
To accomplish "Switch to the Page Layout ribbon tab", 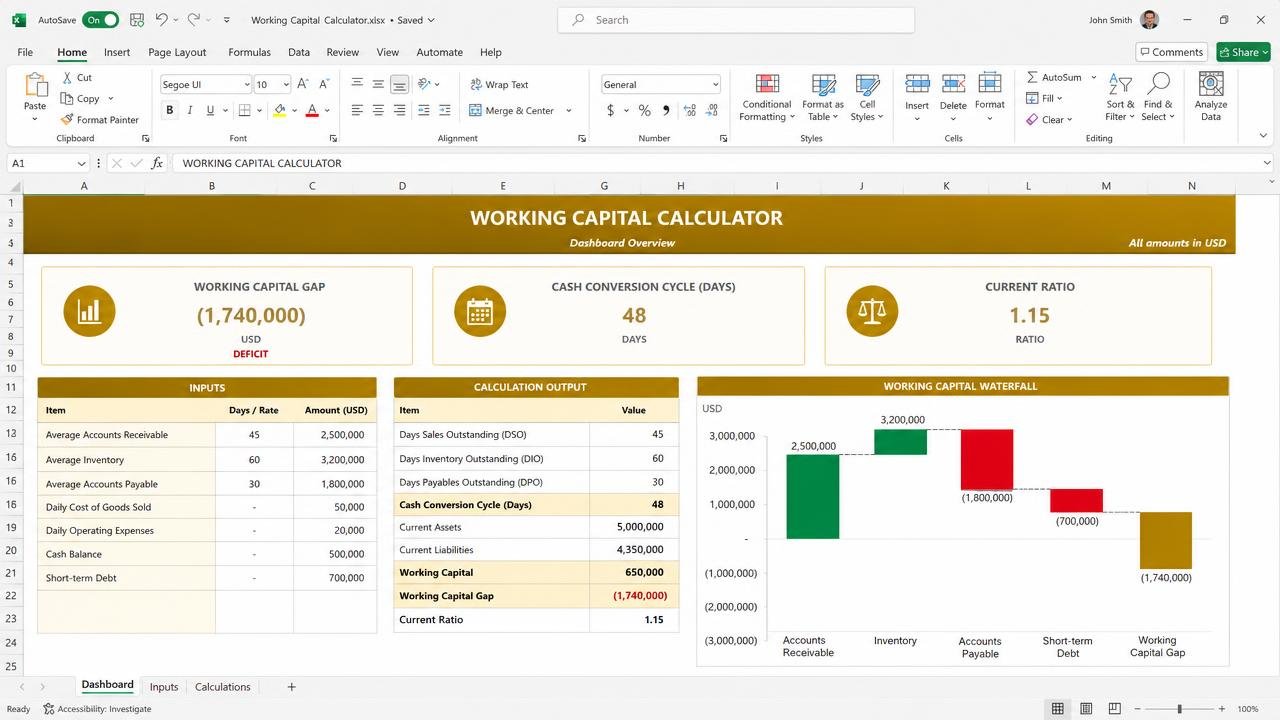I will click(x=177, y=52).
